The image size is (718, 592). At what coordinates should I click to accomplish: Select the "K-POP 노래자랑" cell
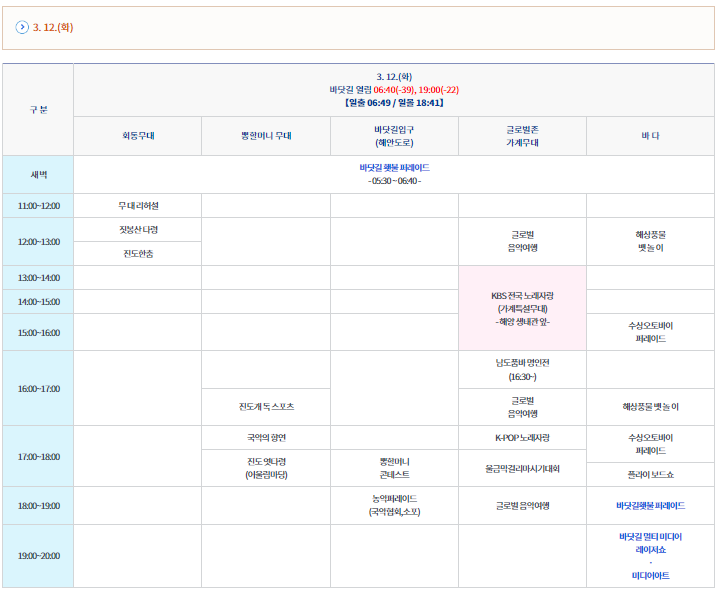522,438
